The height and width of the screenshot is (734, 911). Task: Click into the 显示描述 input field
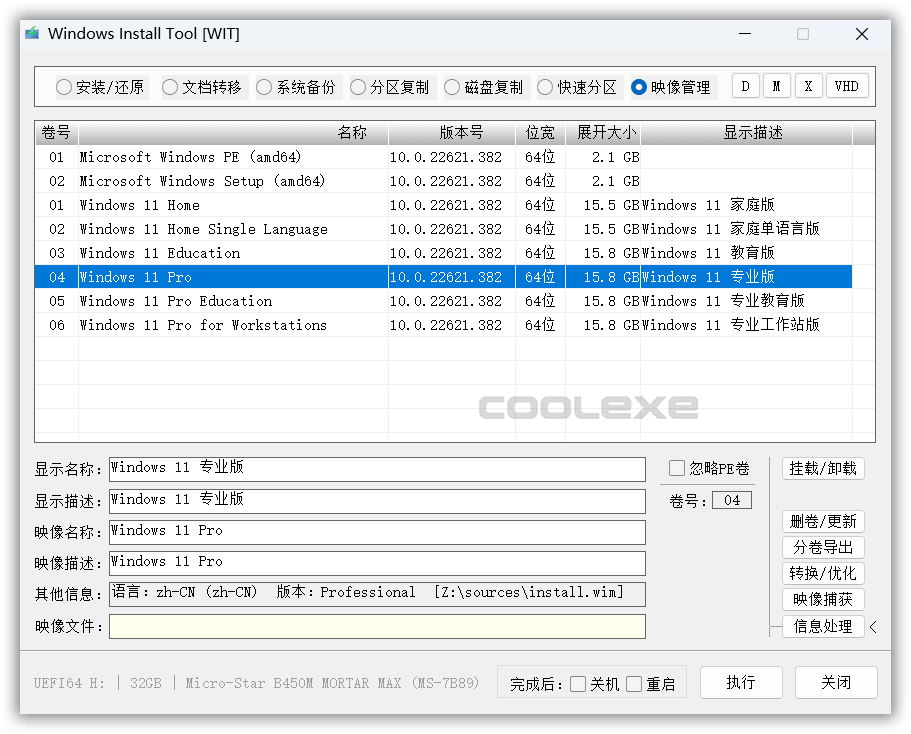click(377, 501)
